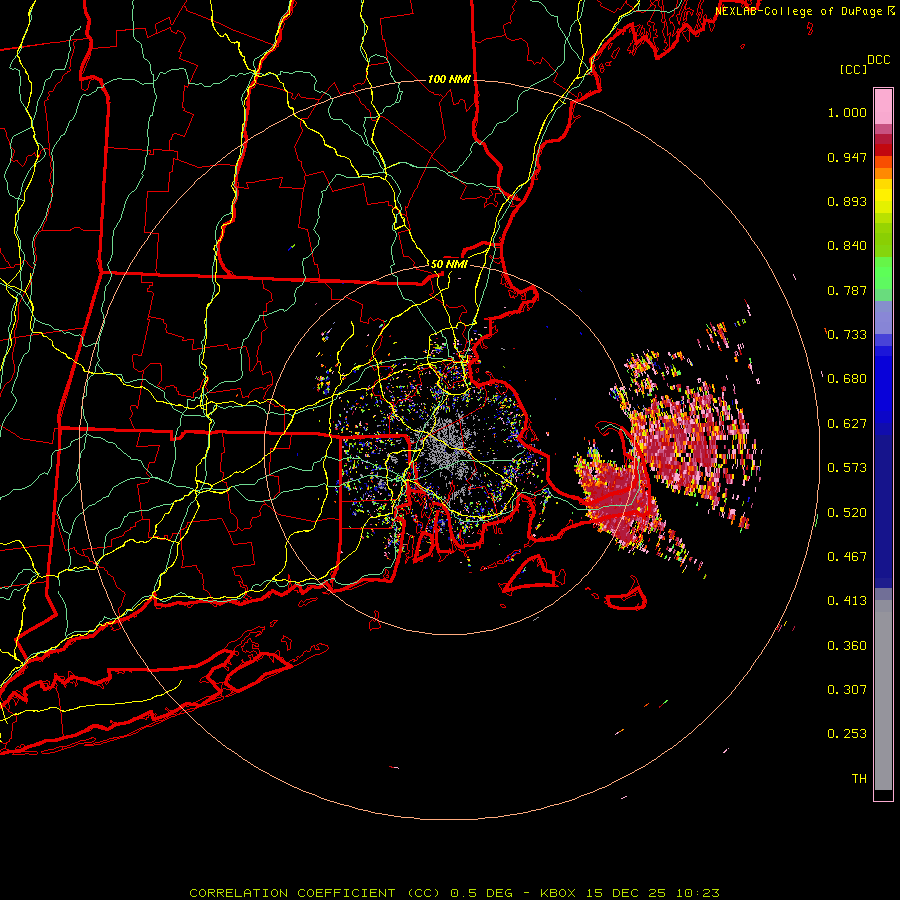Click the 0.840 scale value
The height and width of the screenshot is (900, 900).
pyautogui.click(x=847, y=246)
